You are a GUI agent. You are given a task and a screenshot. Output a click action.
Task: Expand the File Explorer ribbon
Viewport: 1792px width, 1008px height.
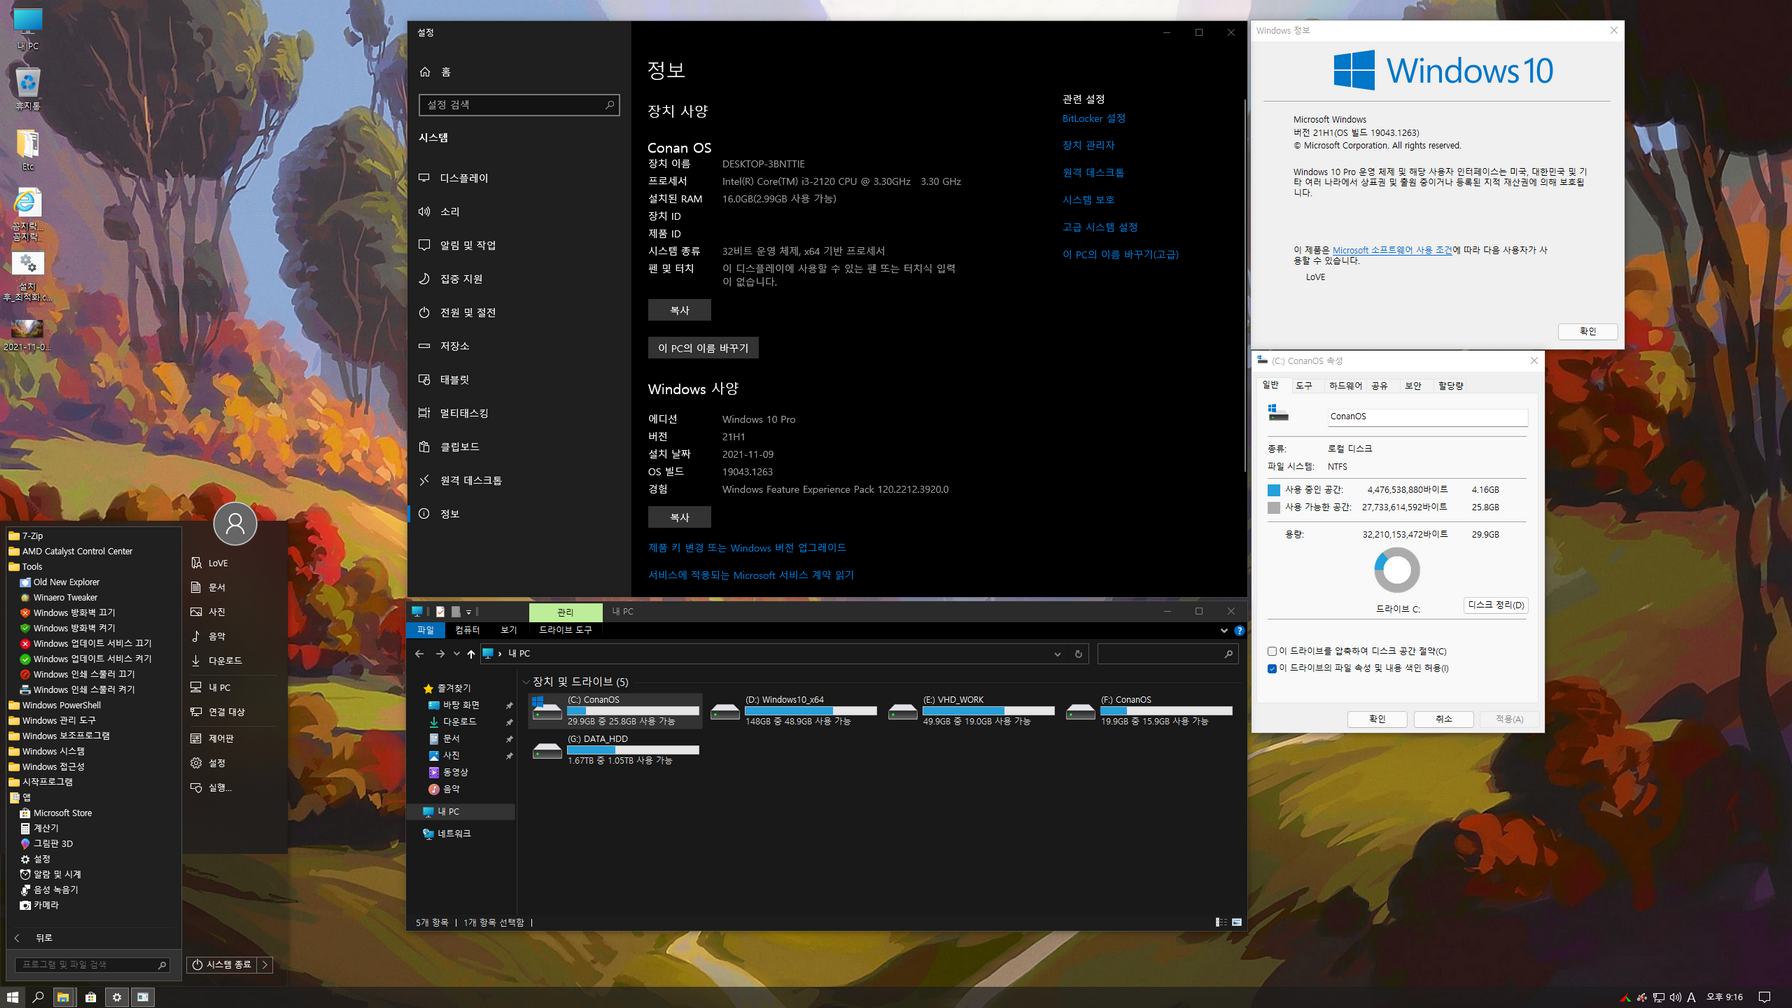pos(1223,630)
